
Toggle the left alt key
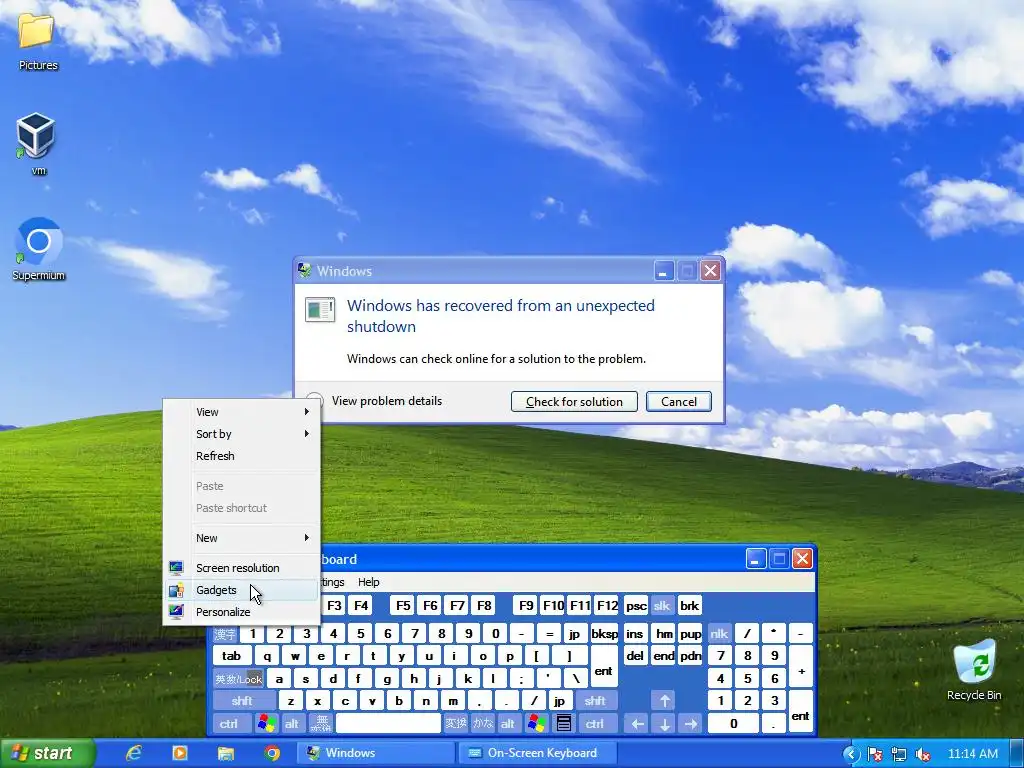[292, 724]
